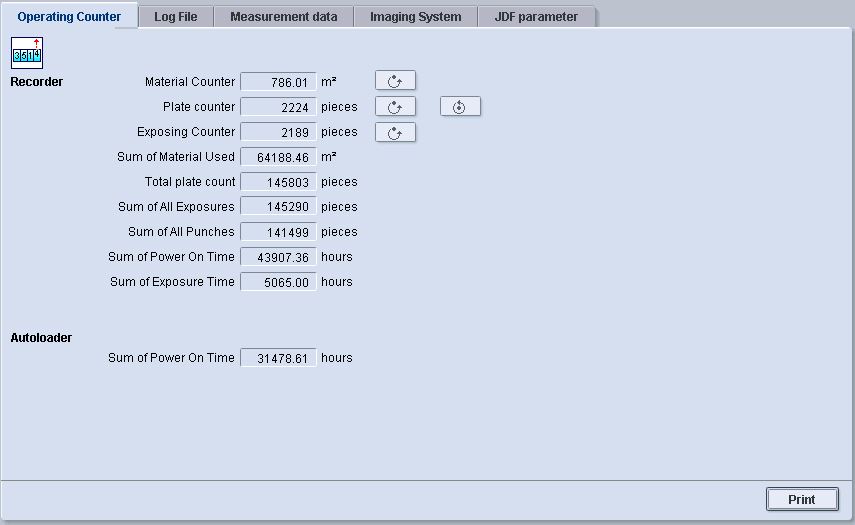Click the operating counter icon above Recorder

pyautogui.click(x=27, y=52)
